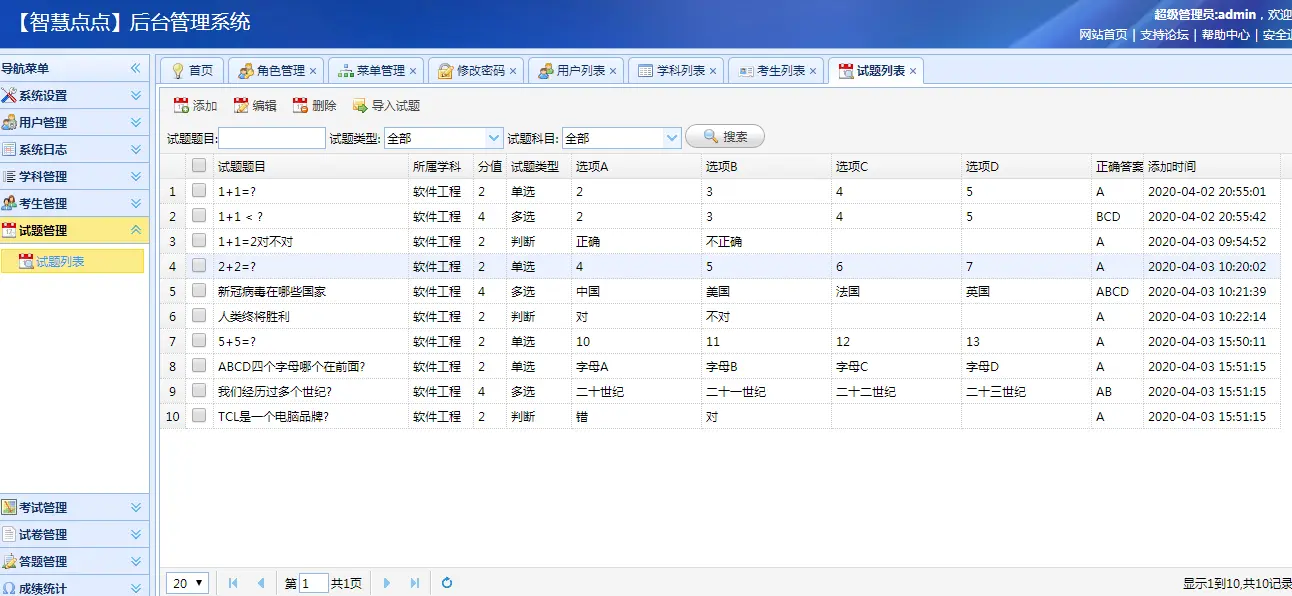Viewport: 1292px width, 596px height.
Task: Open the 试题类型 dropdown
Action: 494,138
